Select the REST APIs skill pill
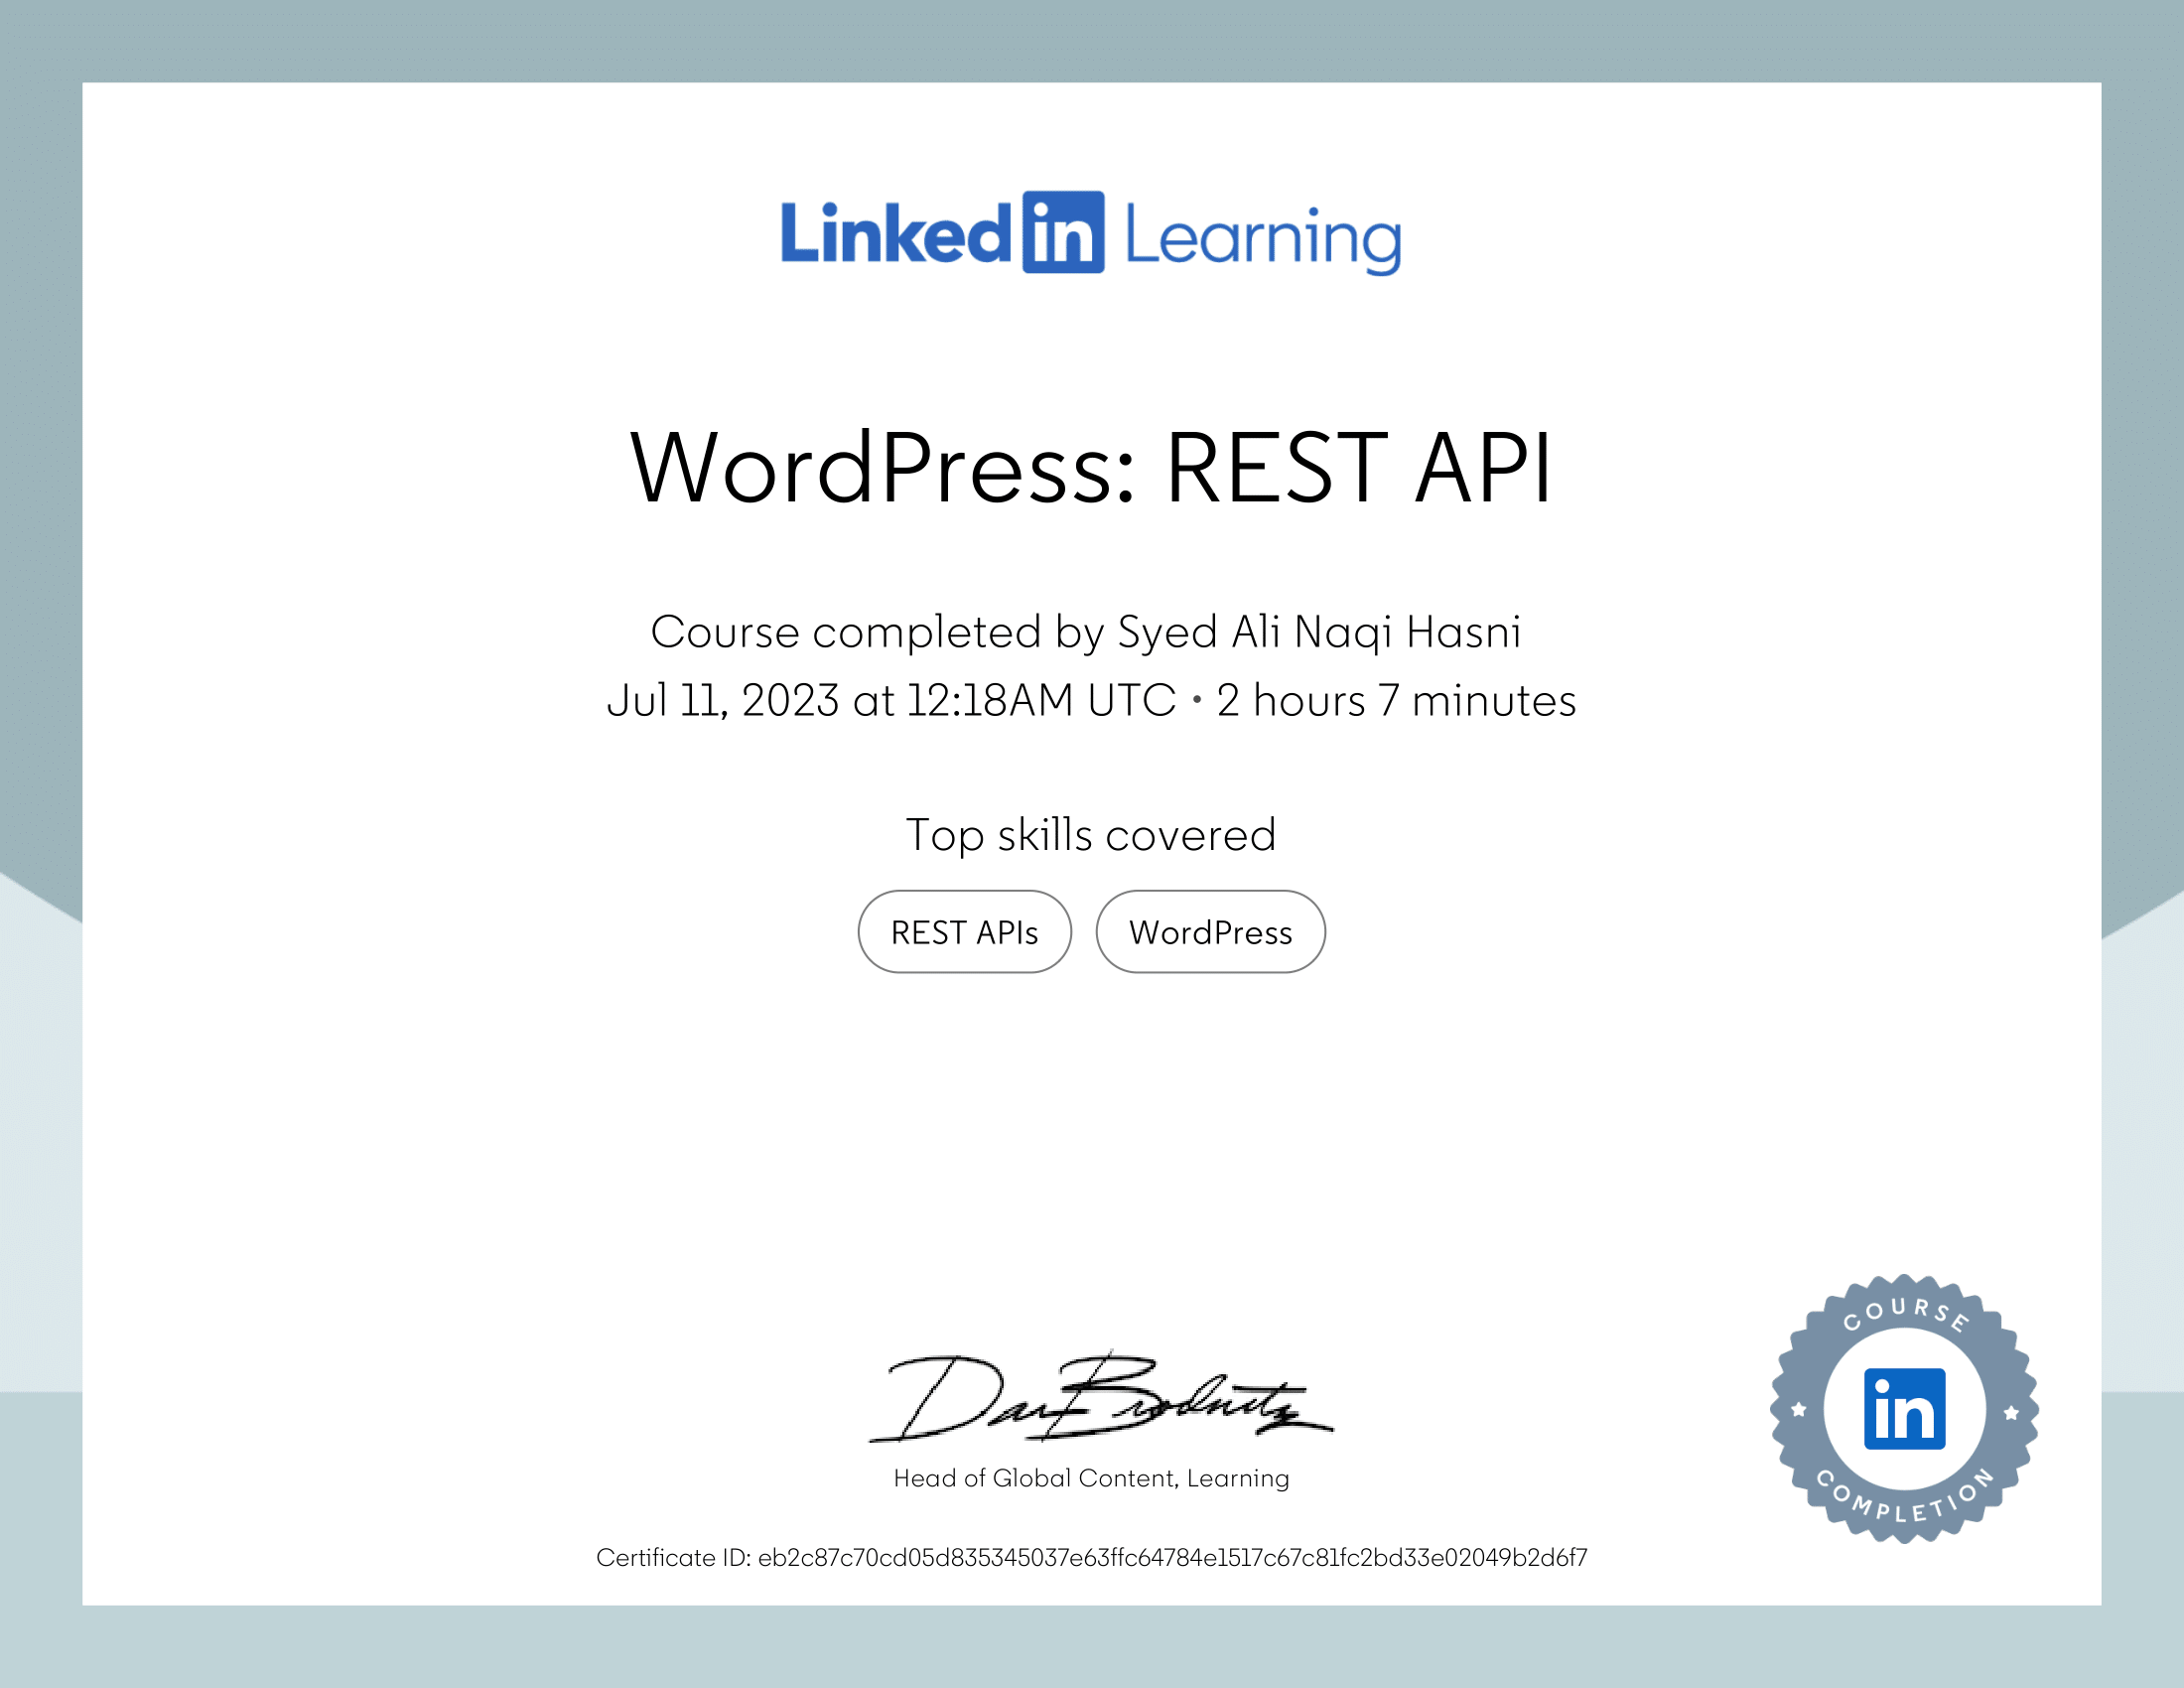This screenshot has height=1688, width=2184. tap(963, 931)
